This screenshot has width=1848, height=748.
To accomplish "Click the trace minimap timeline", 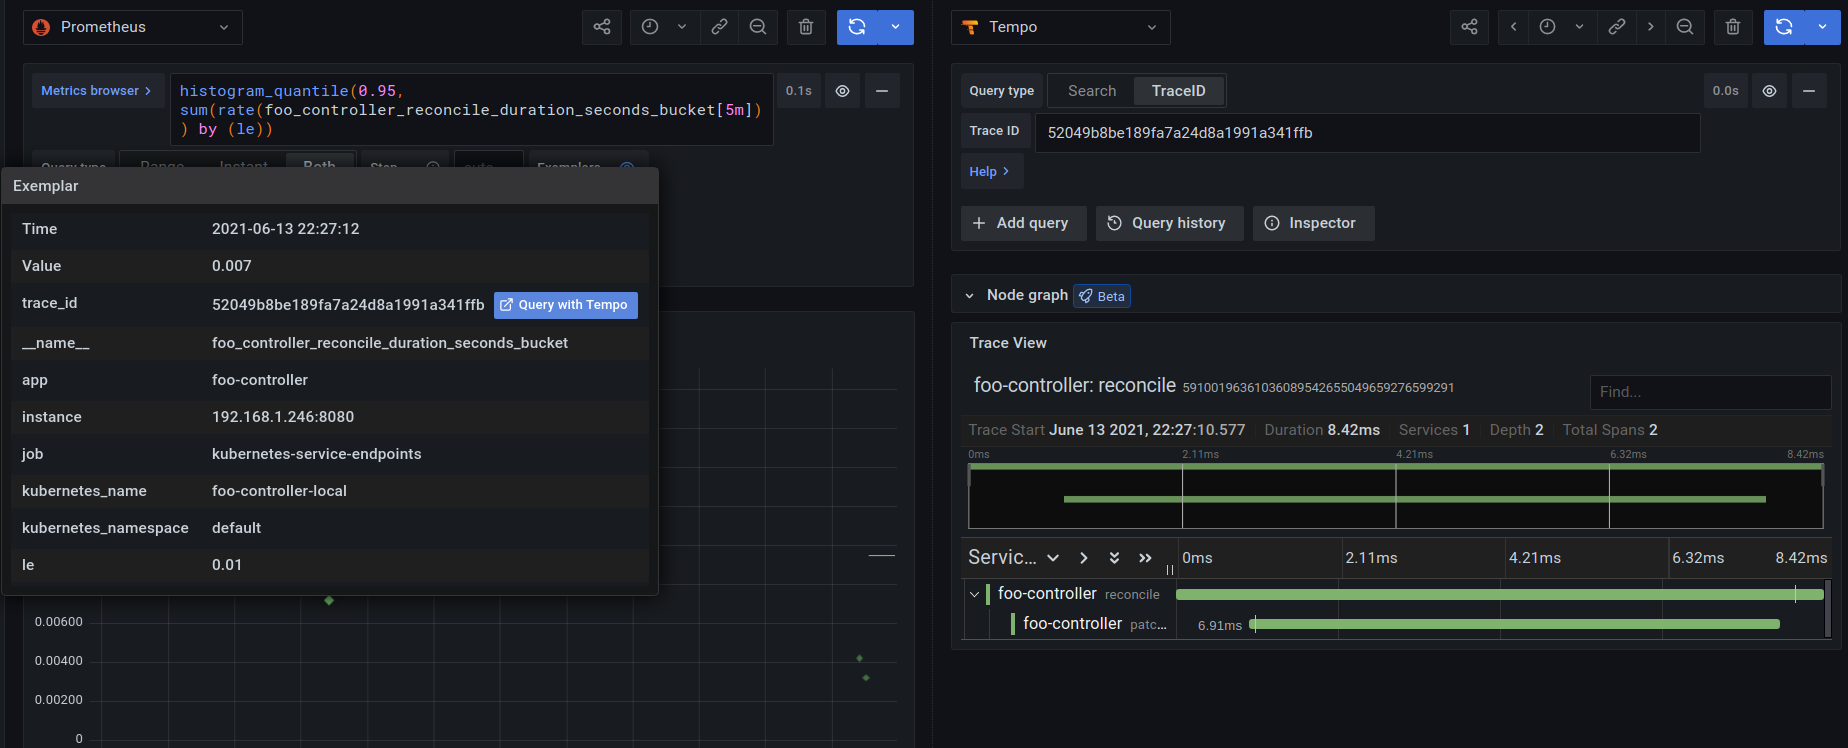I will click(1395, 496).
